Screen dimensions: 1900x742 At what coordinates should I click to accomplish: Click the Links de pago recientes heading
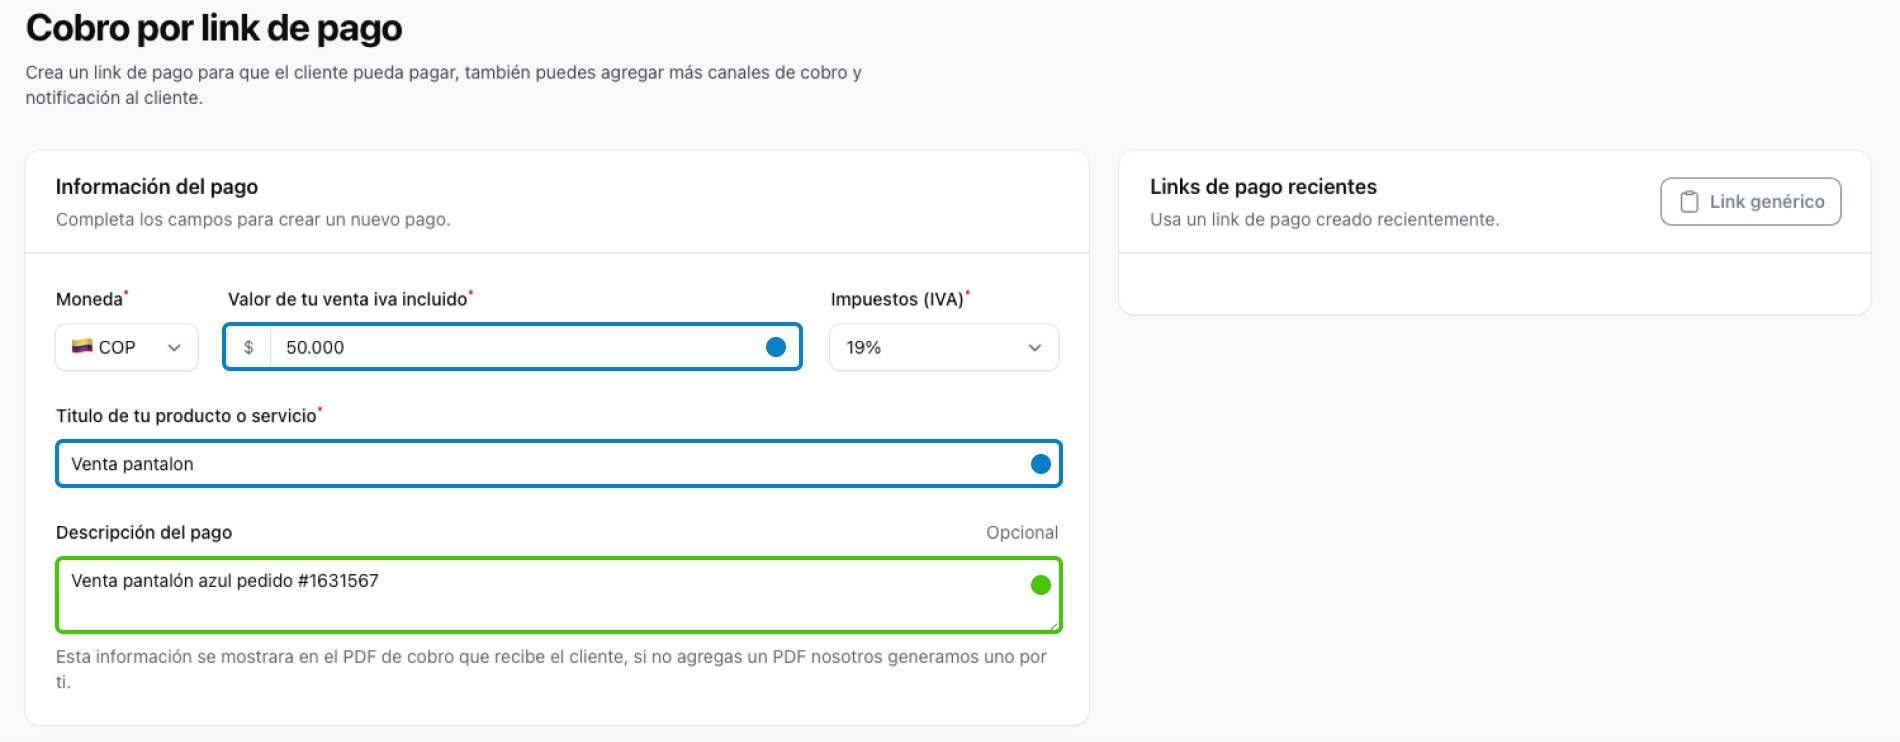coord(1265,186)
